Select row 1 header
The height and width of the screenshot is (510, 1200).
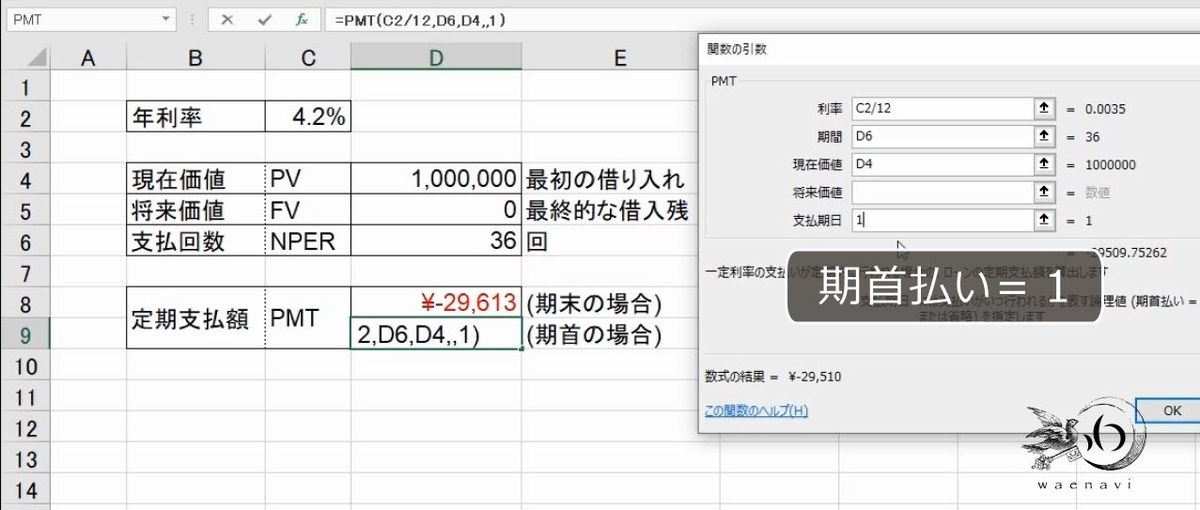pos(25,87)
